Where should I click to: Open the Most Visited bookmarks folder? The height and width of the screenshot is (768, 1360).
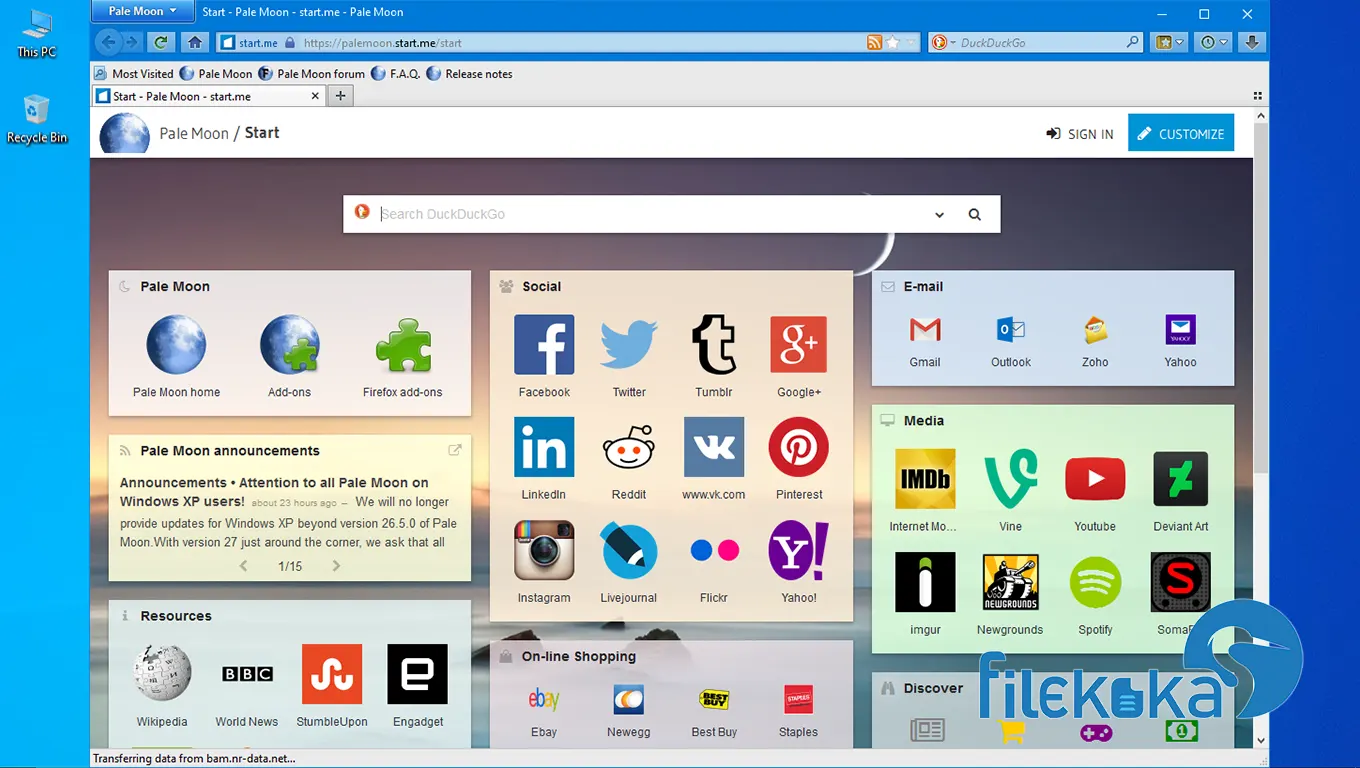[134, 74]
